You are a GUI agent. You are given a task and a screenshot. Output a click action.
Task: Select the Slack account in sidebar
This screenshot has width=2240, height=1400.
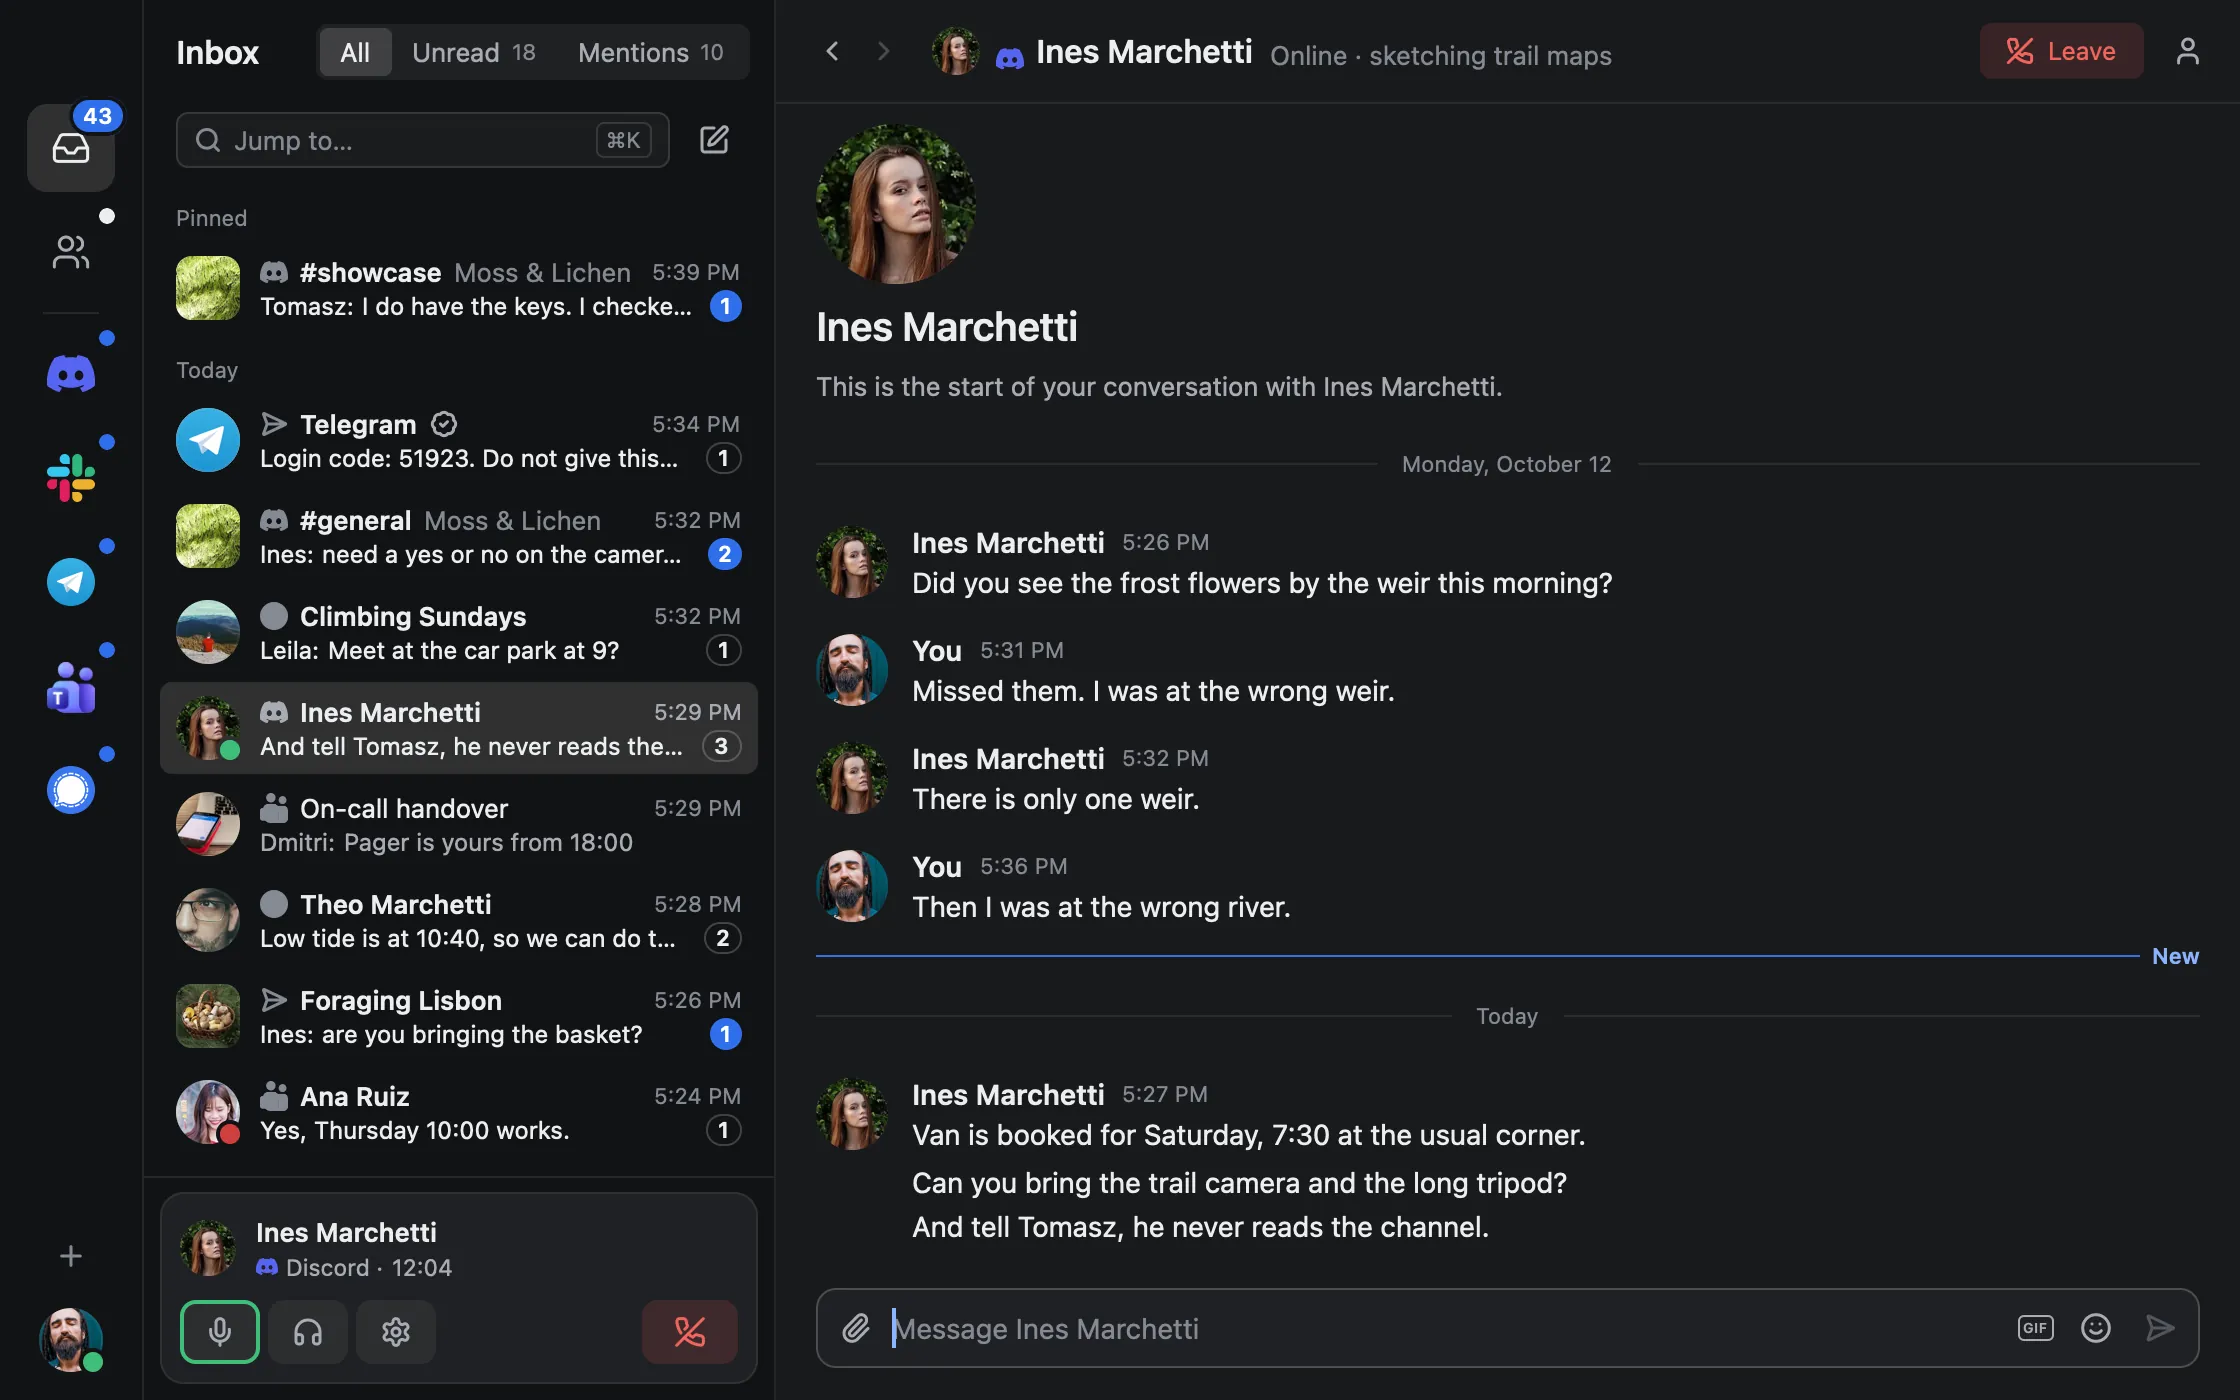click(71, 478)
